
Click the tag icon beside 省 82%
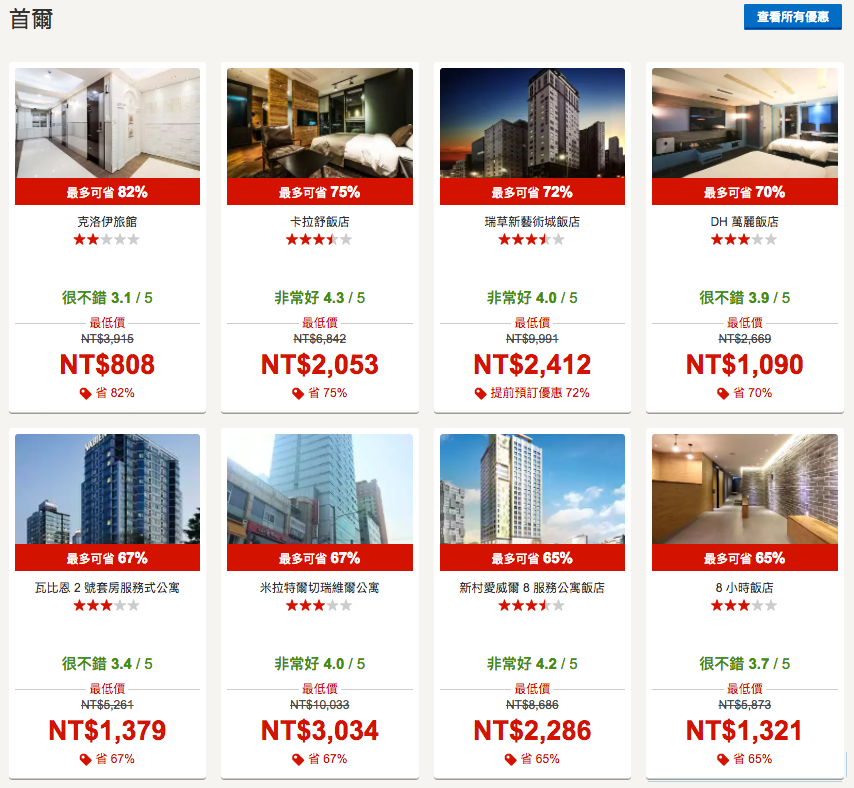[x=86, y=393]
